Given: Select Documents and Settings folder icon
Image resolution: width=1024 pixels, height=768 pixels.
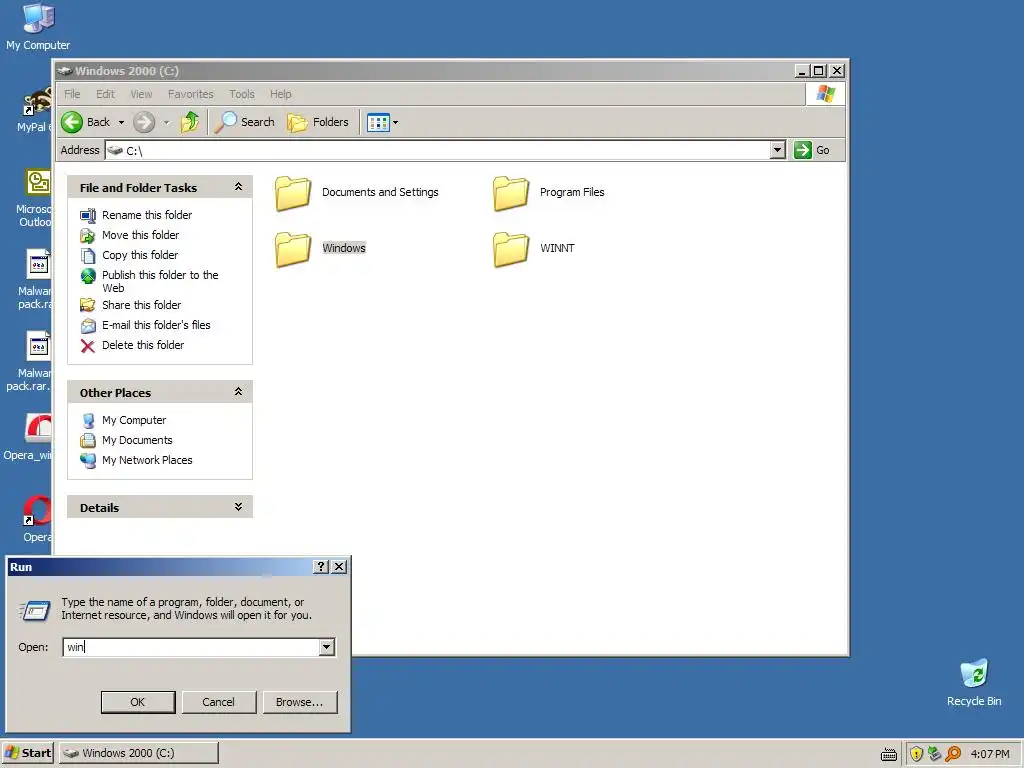Looking at the screenshot, I should tap(293, 193).
